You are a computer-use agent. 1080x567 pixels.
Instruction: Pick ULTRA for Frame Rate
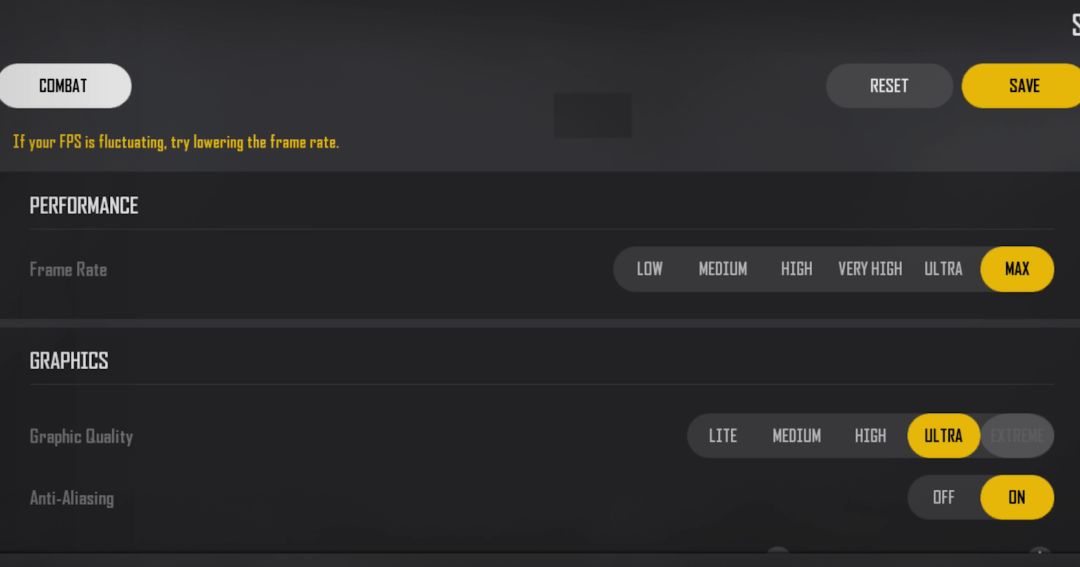[x=943, y=269]
